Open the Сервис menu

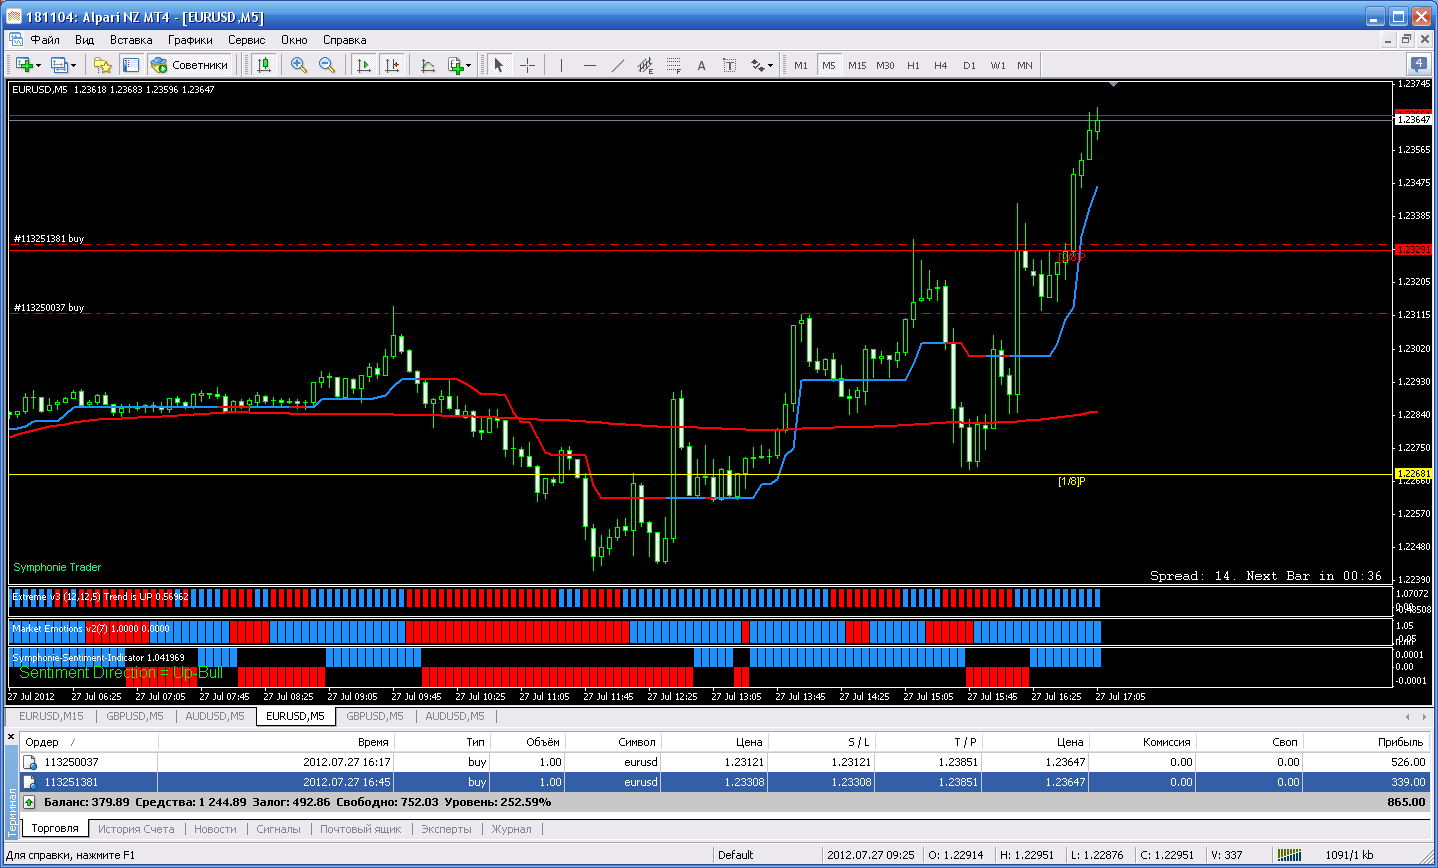click(246, 40)
